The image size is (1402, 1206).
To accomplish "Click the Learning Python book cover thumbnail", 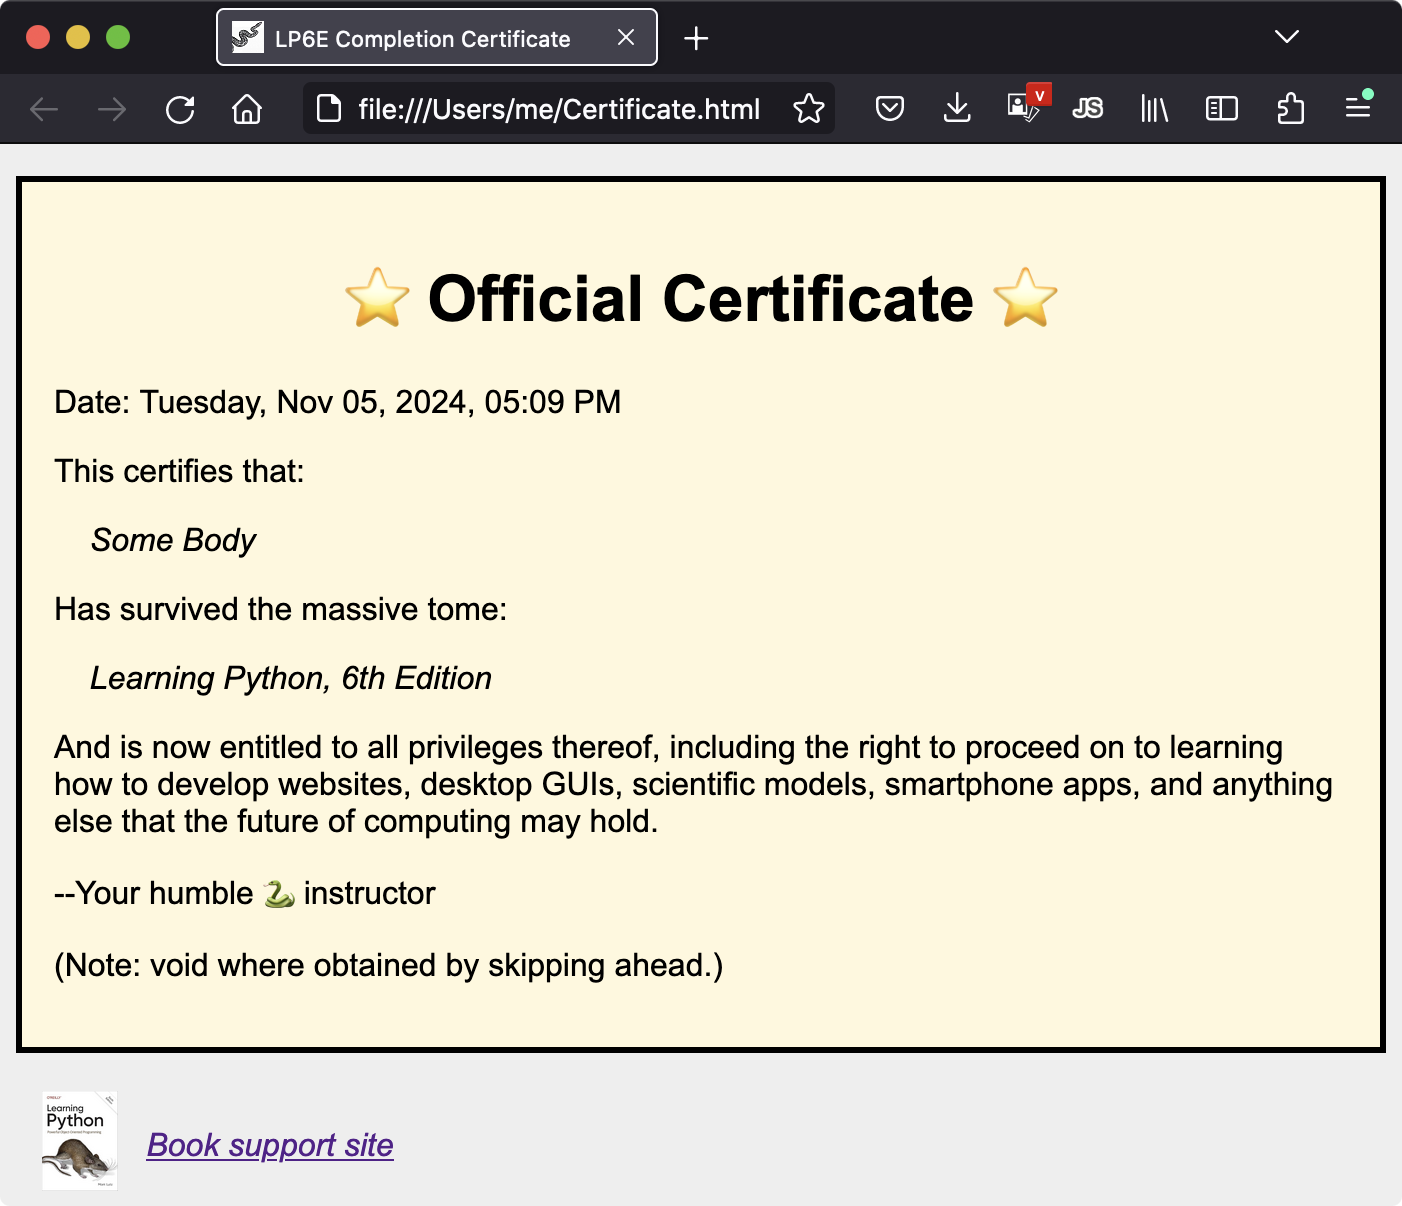I will (80, 1141).
